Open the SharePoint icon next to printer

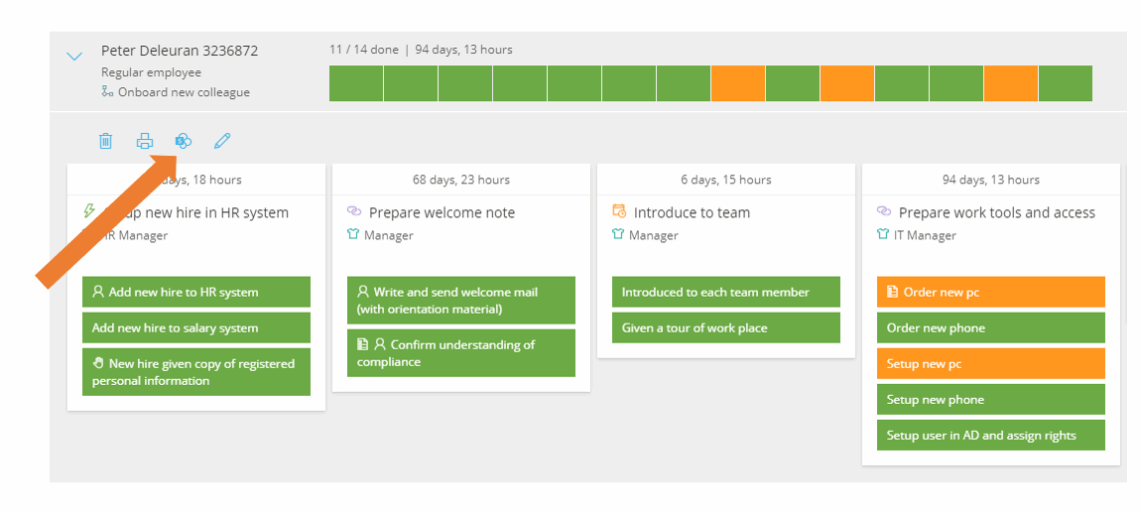[183, 141]
